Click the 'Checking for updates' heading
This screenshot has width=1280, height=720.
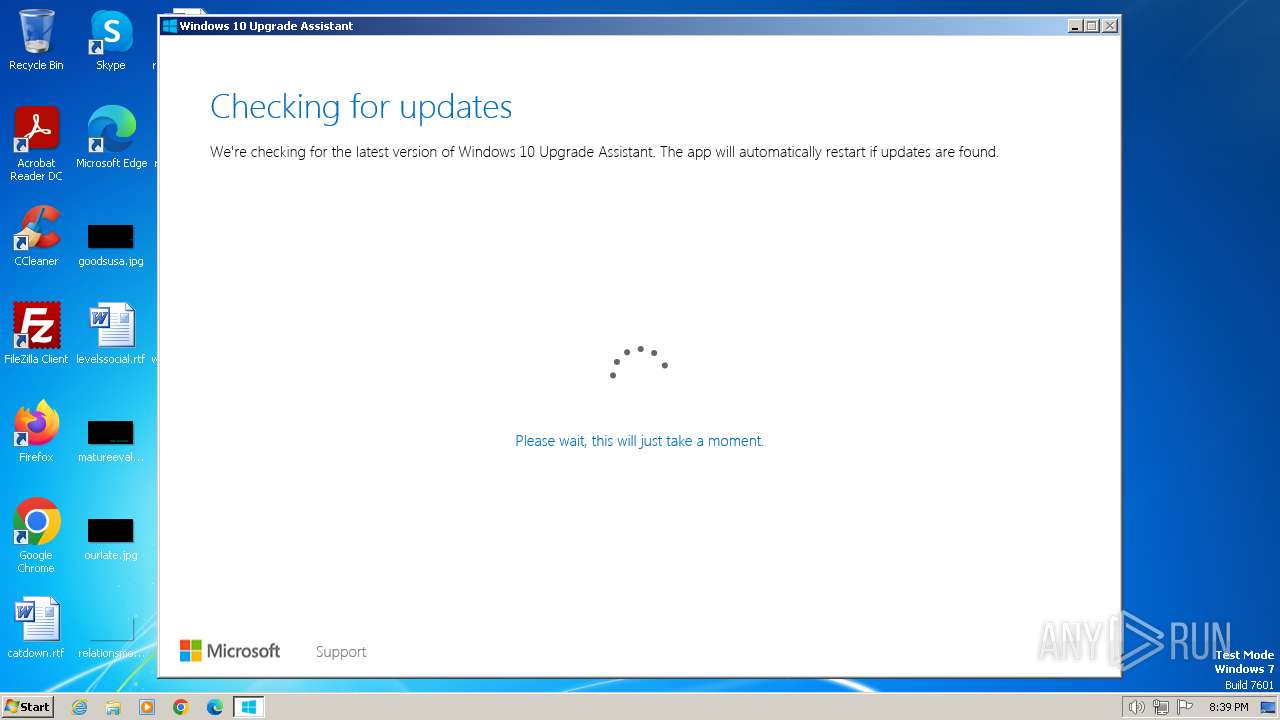(361, 106)
